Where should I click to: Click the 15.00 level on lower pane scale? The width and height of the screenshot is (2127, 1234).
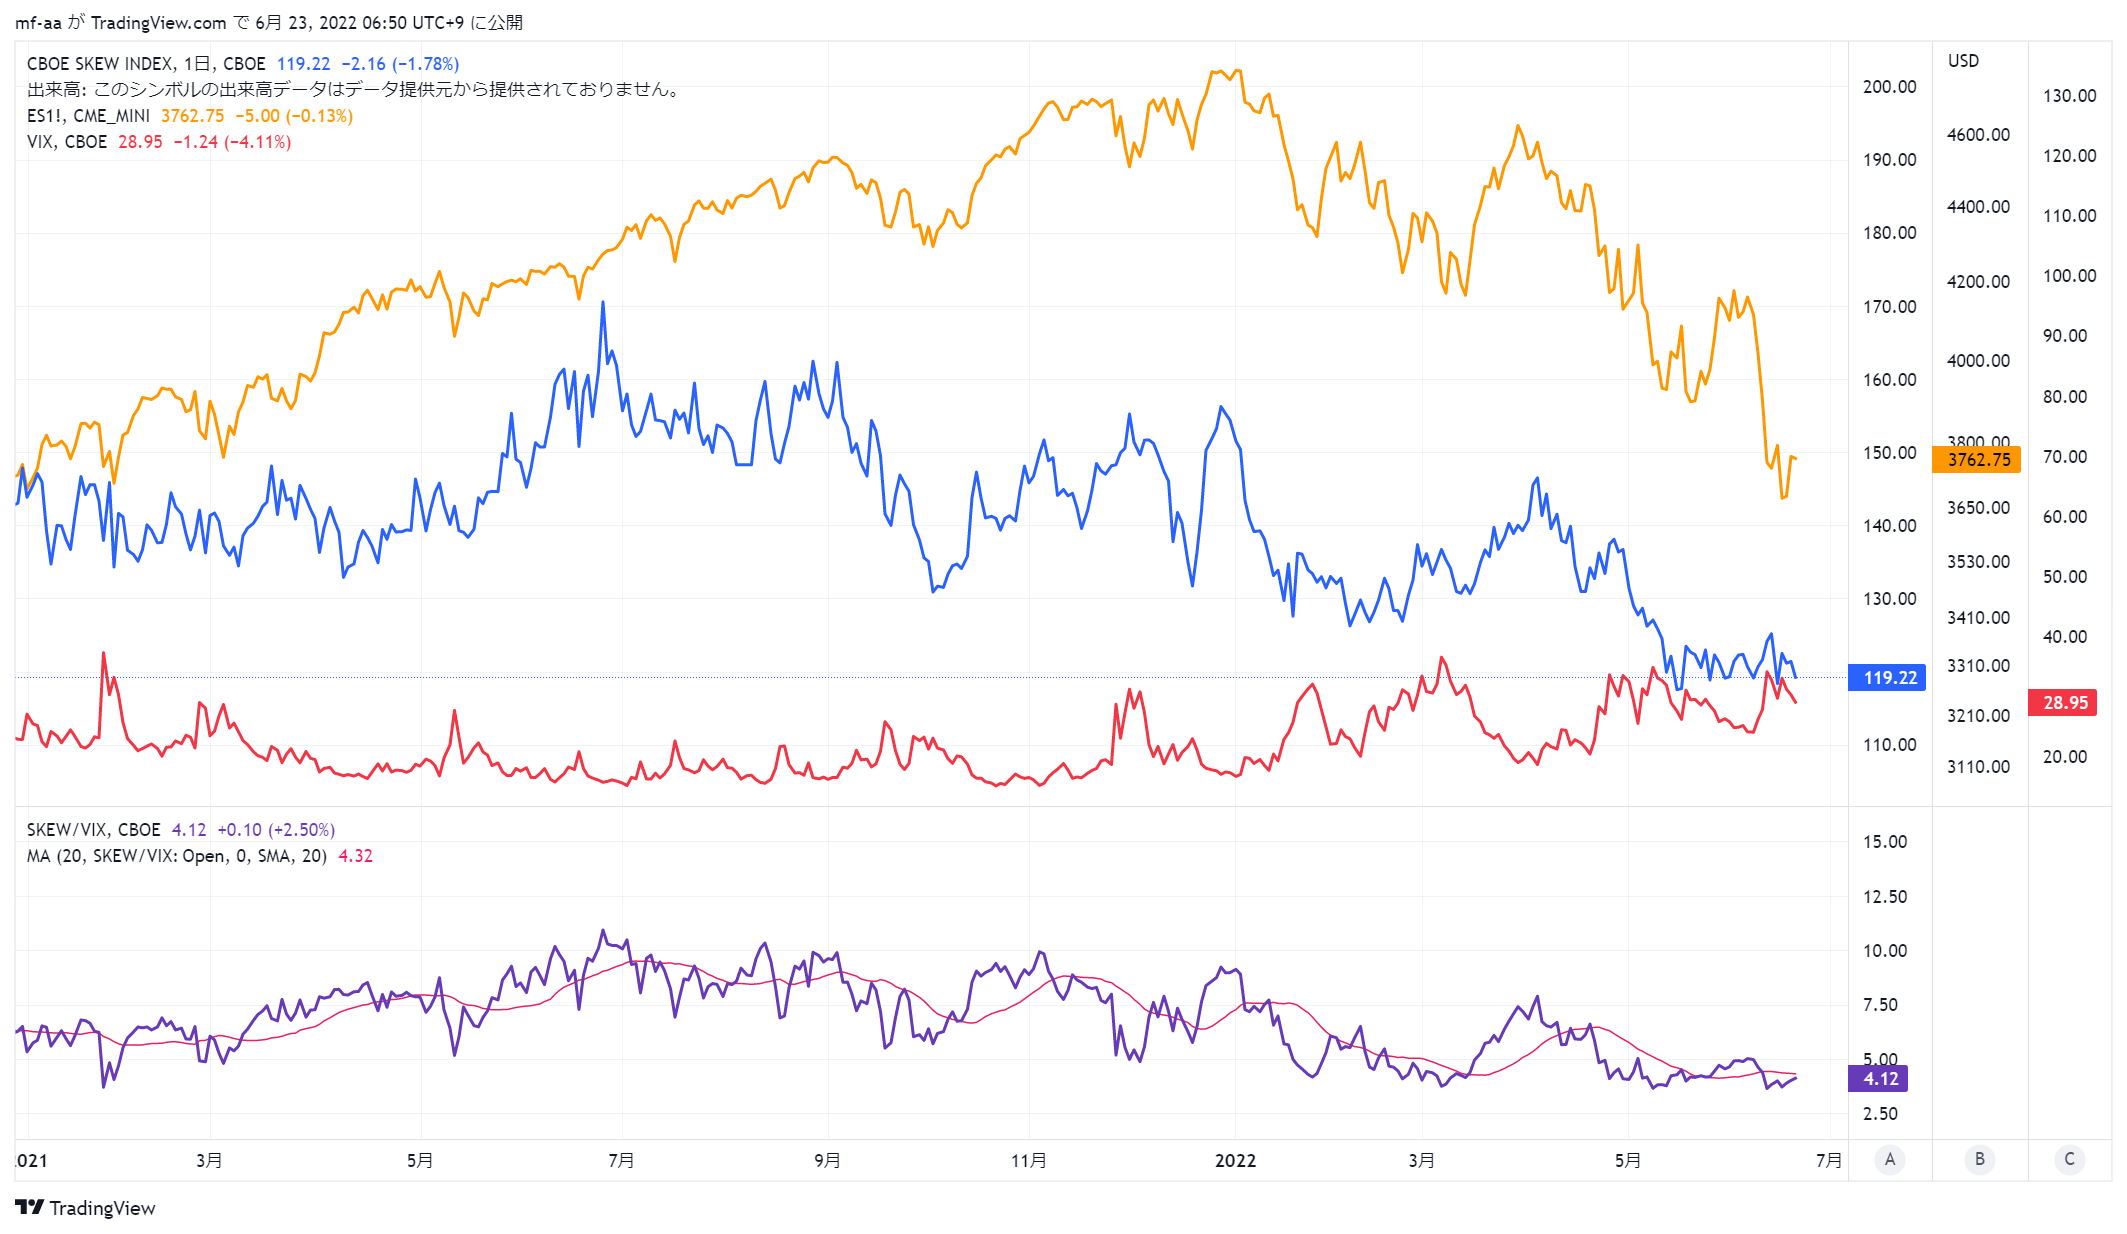pyautogui.click(x=1884, y=841)
